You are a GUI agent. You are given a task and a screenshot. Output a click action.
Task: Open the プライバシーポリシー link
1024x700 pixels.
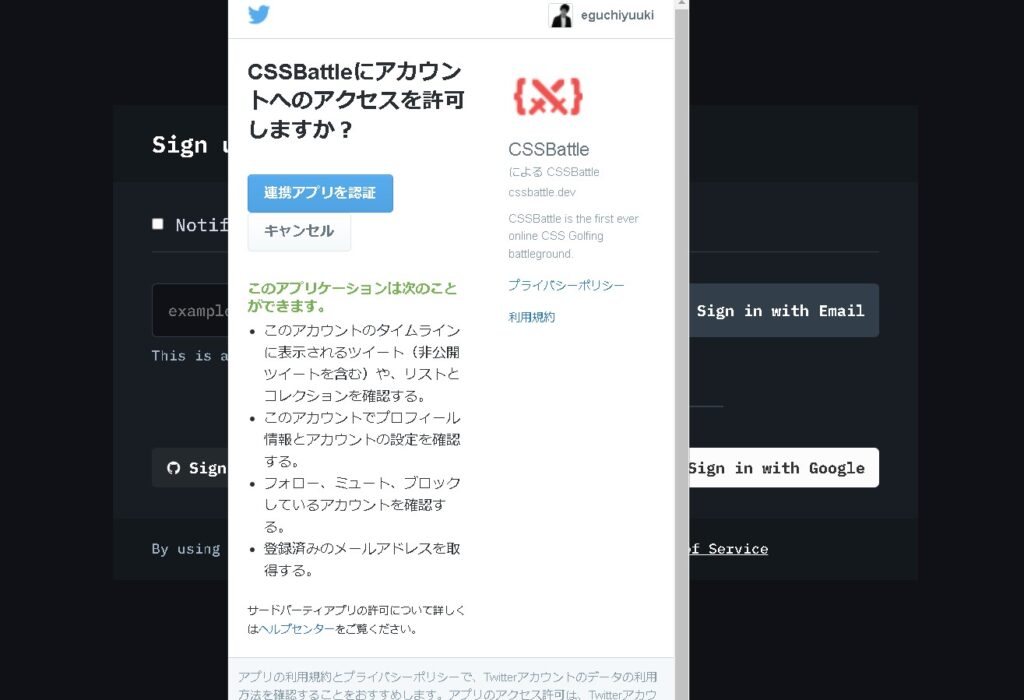566,285
